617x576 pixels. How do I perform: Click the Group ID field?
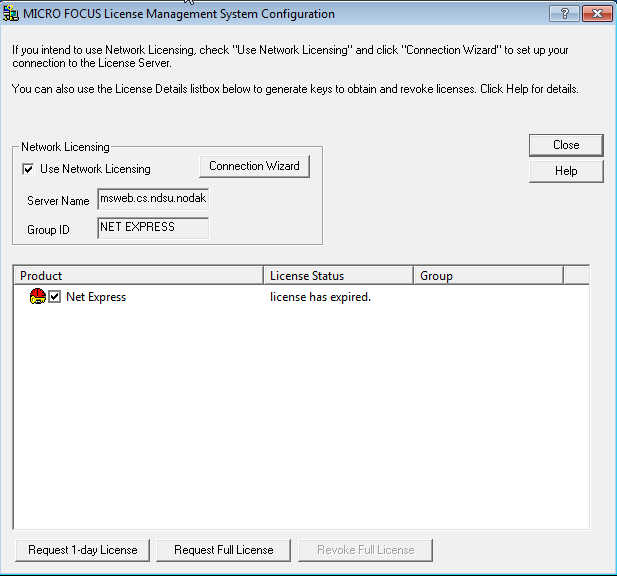click(153, 228)
